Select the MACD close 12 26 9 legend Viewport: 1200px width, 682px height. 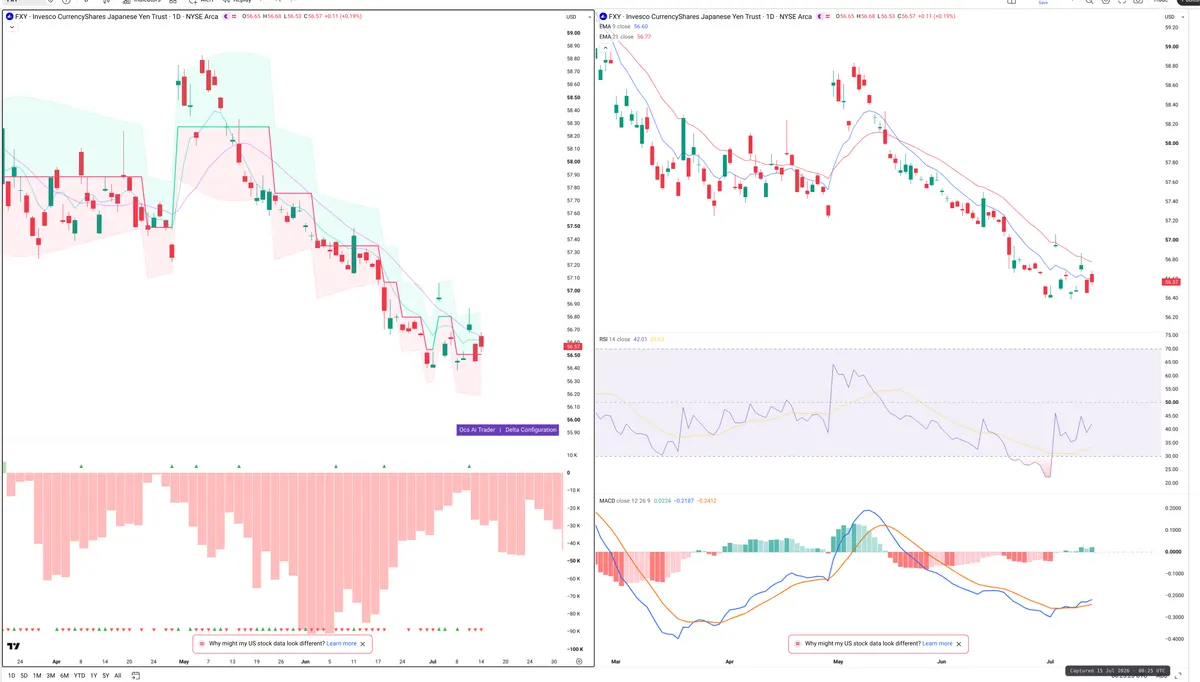coord(625,500)
